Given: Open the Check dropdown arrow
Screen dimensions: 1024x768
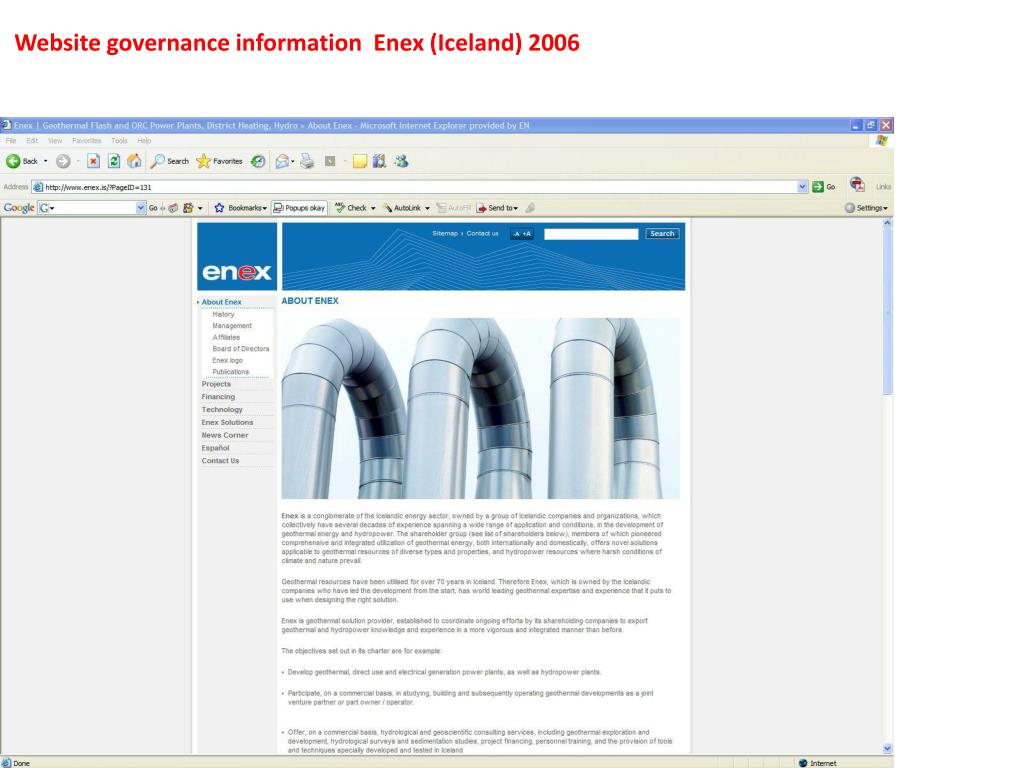Looking at the screenshot, I should point(373,208).
